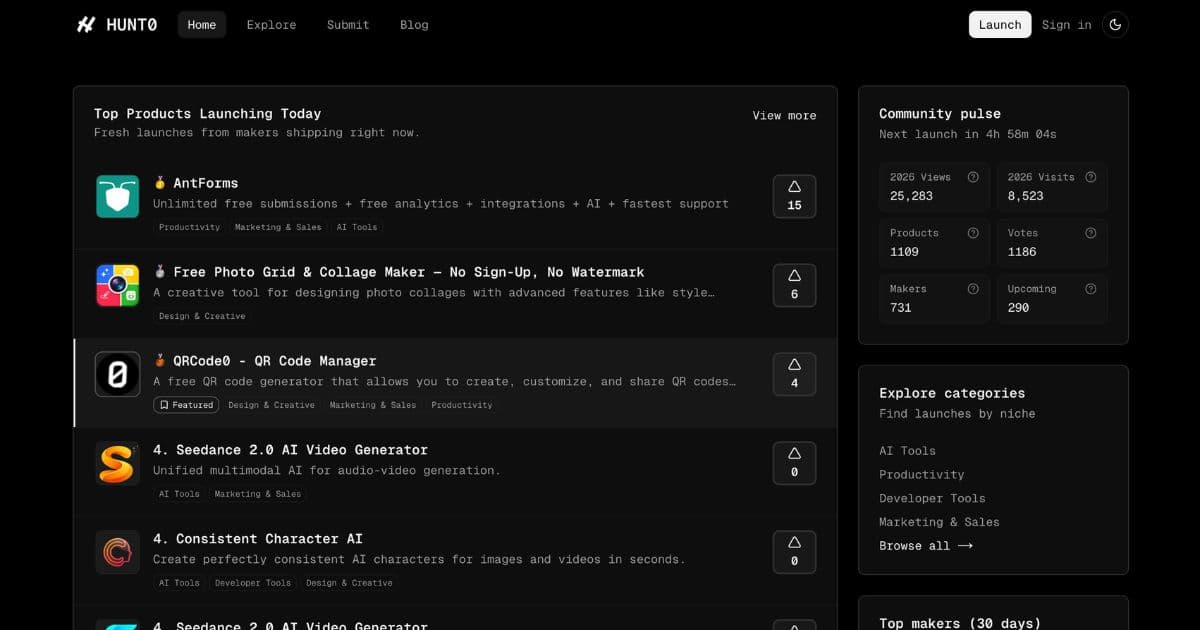Viewport: 1200px width, 630px height.
Task: Upvote QRCode0 - QR Code Manager
Action: (794, 374)
